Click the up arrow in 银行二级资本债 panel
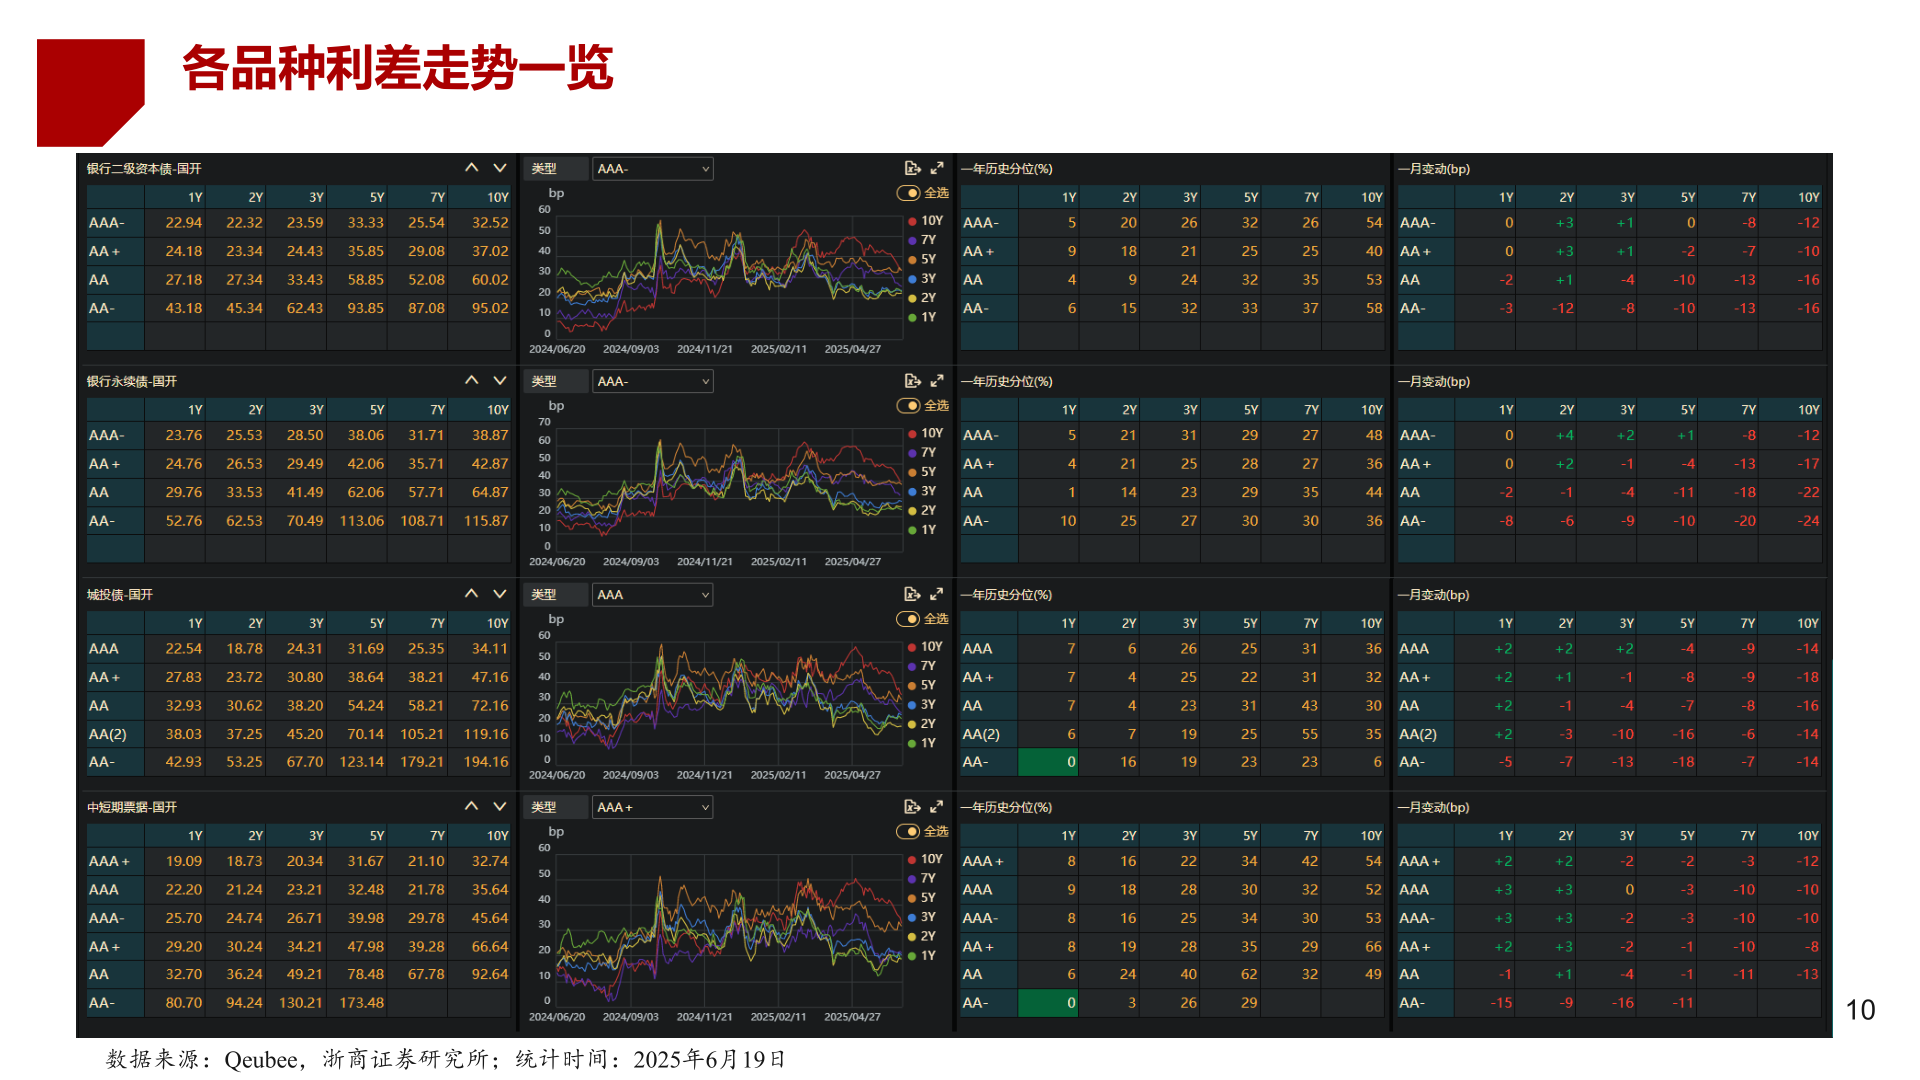Screen dimensions: 1920x1080 (472, 168)
